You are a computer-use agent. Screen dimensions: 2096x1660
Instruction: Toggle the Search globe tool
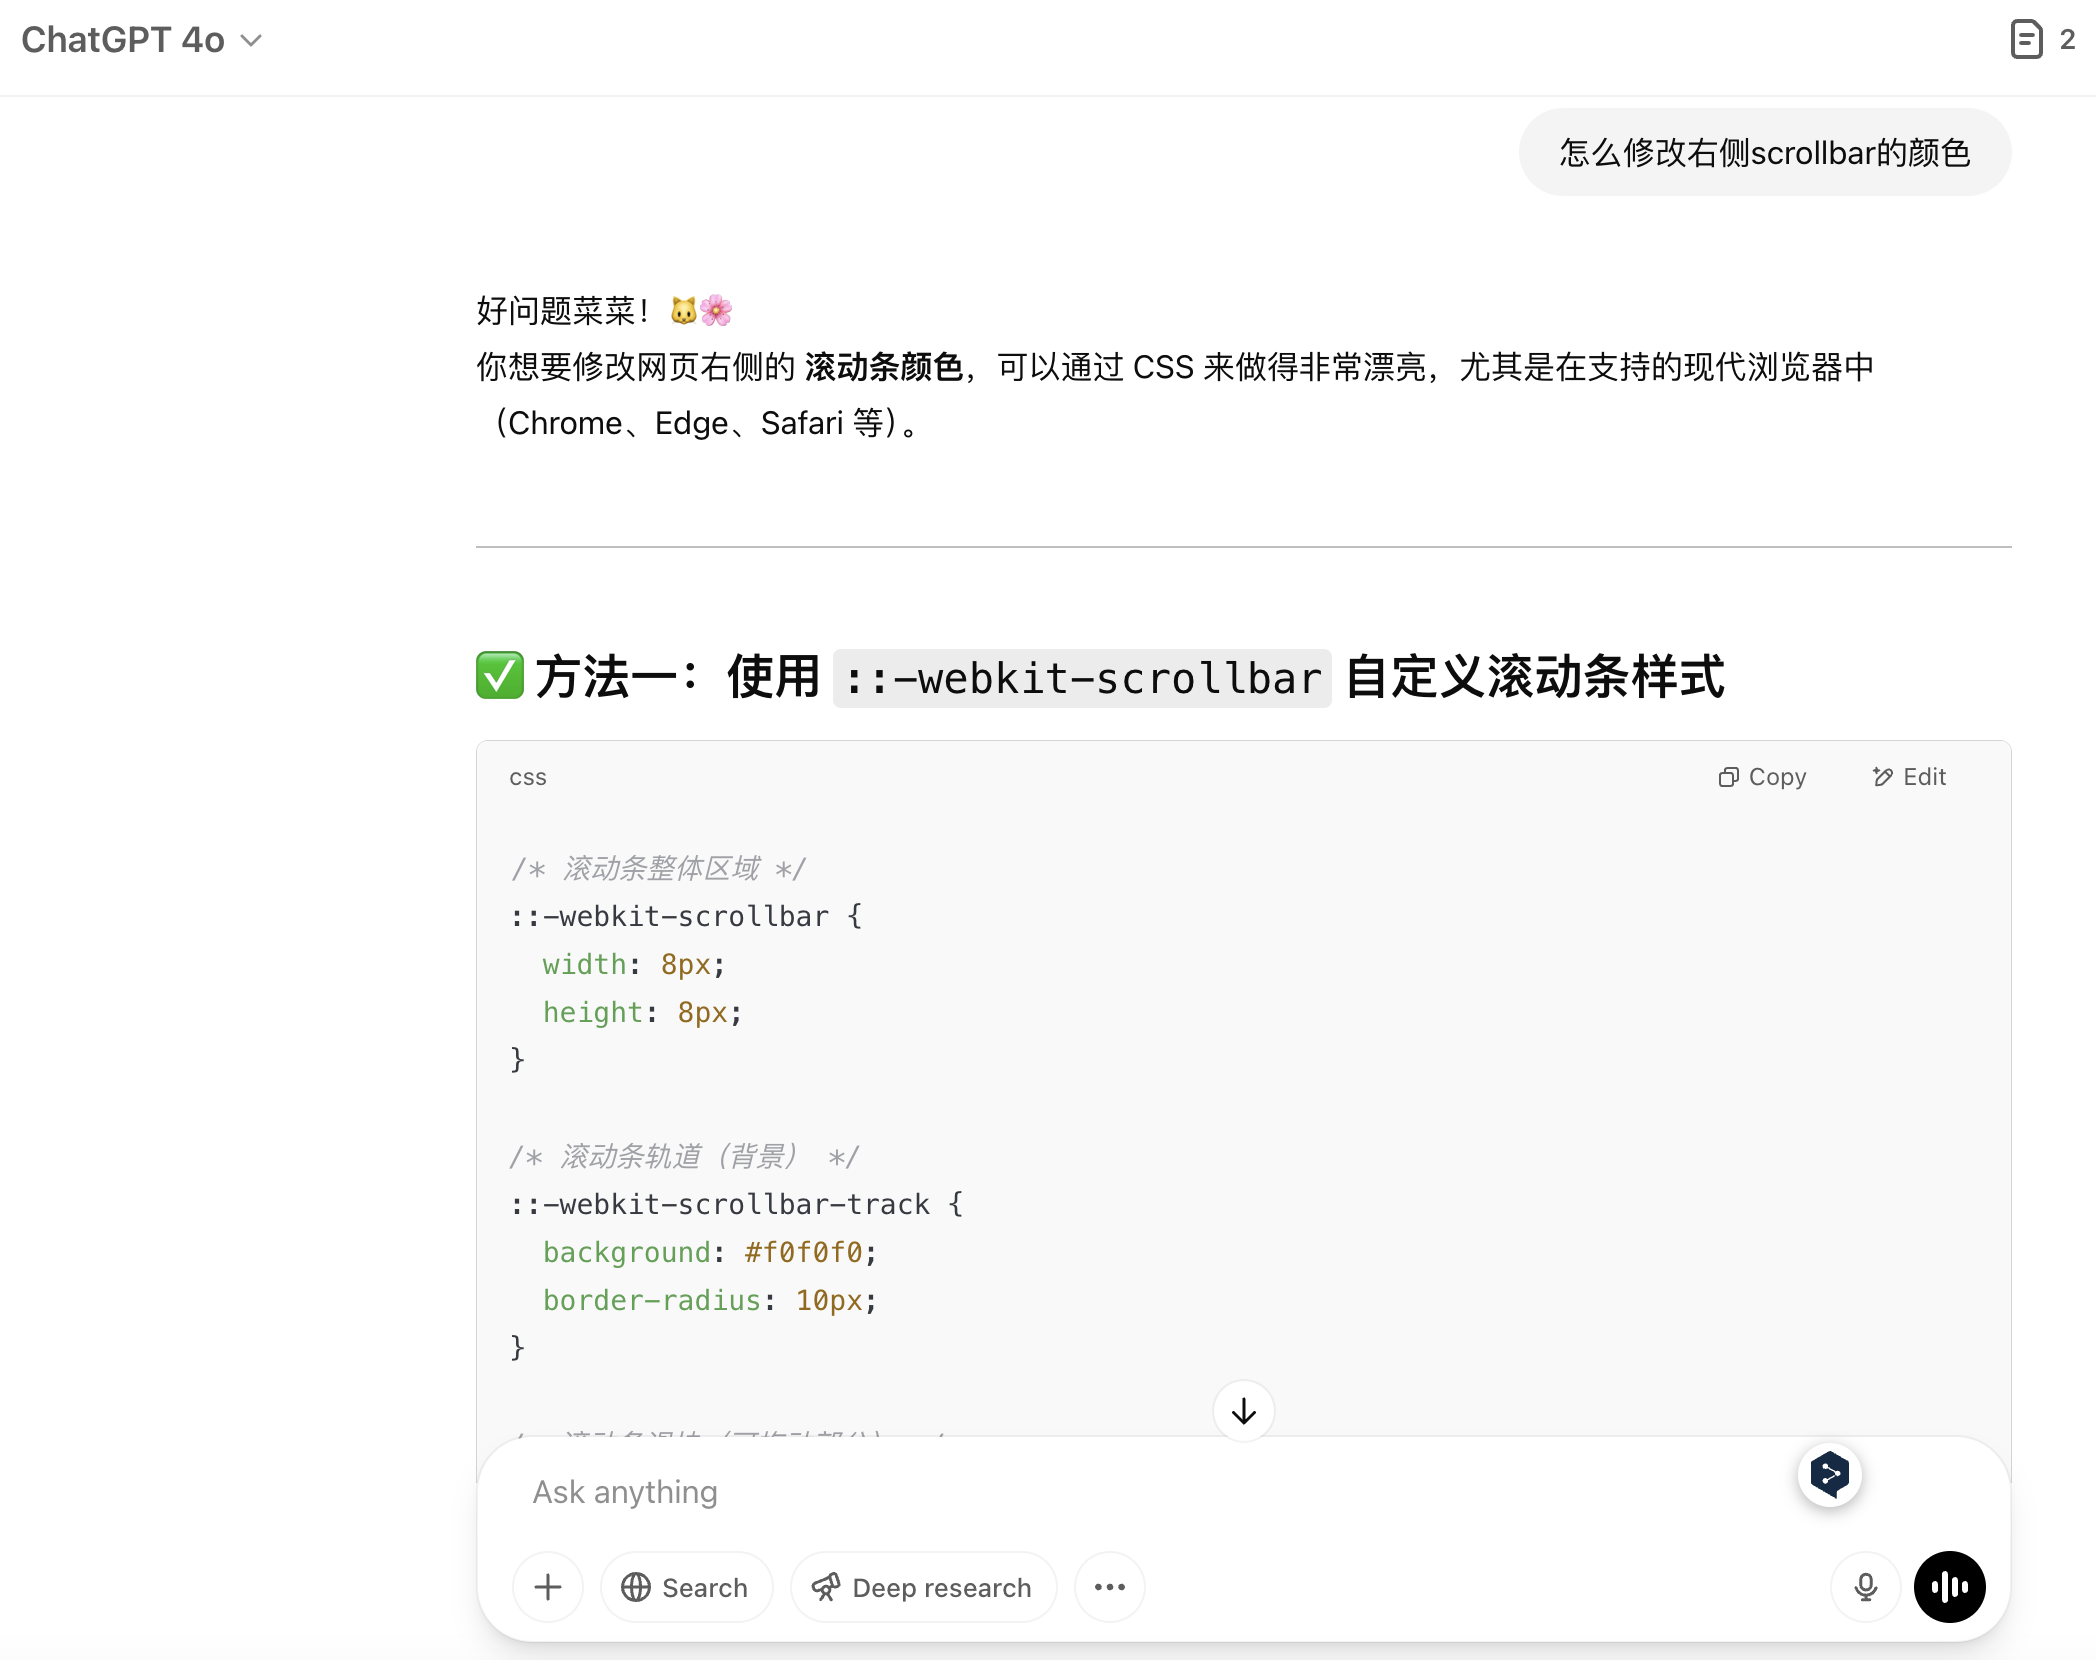pos(686,1587)
